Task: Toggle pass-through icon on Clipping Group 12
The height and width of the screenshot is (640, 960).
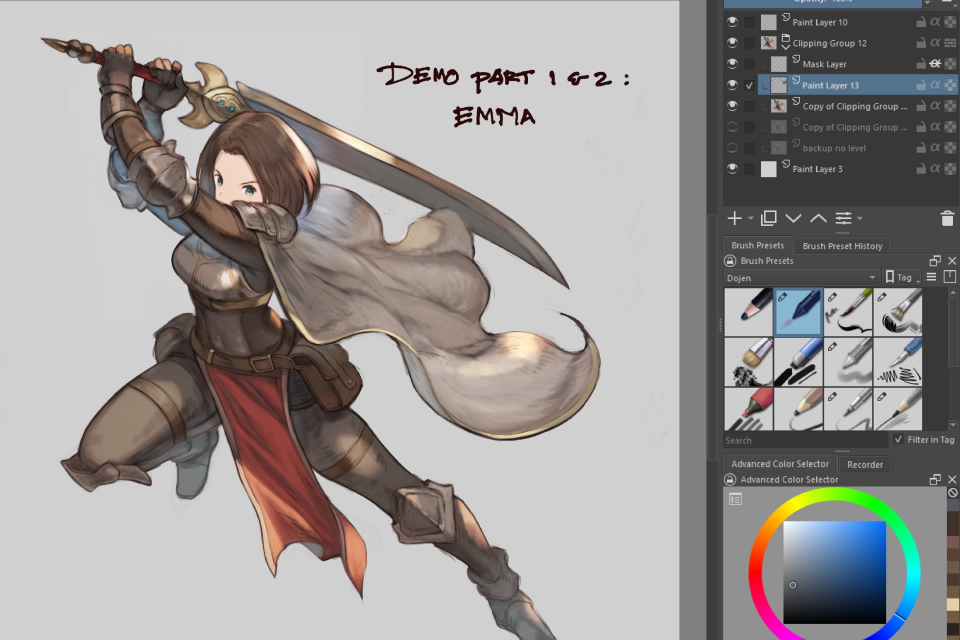Action: (x=950, y=43)
